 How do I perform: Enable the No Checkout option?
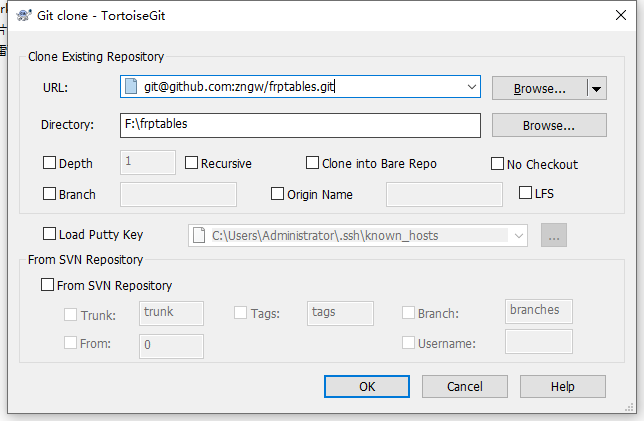(498, 164)
